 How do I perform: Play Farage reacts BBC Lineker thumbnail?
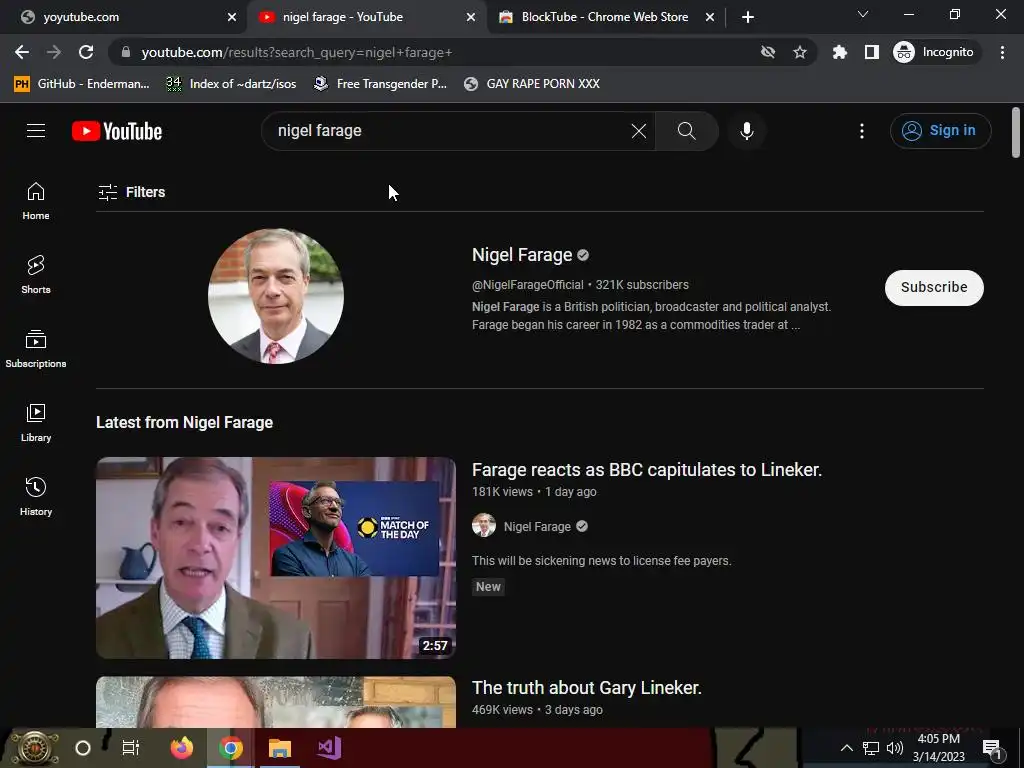point(276,557)
